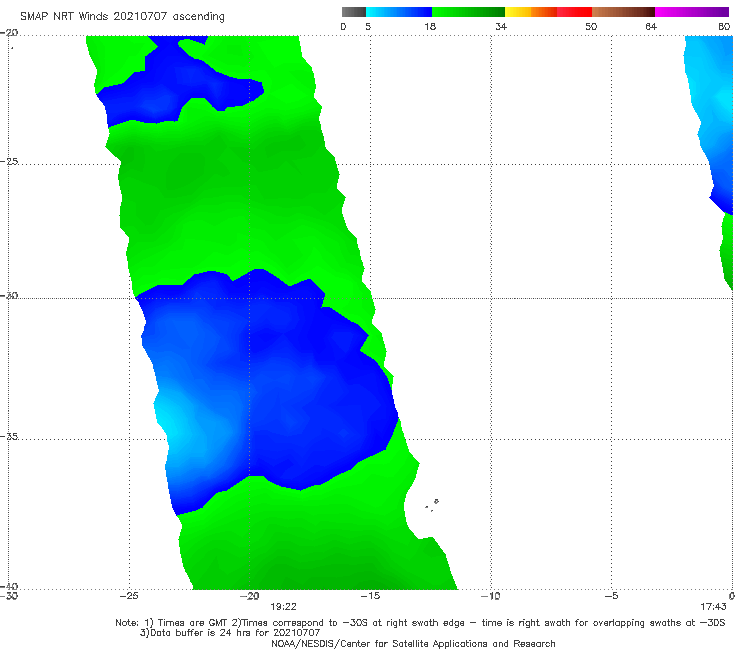
Task: Click the colorbar label '34'
Action: coord(501,27)
